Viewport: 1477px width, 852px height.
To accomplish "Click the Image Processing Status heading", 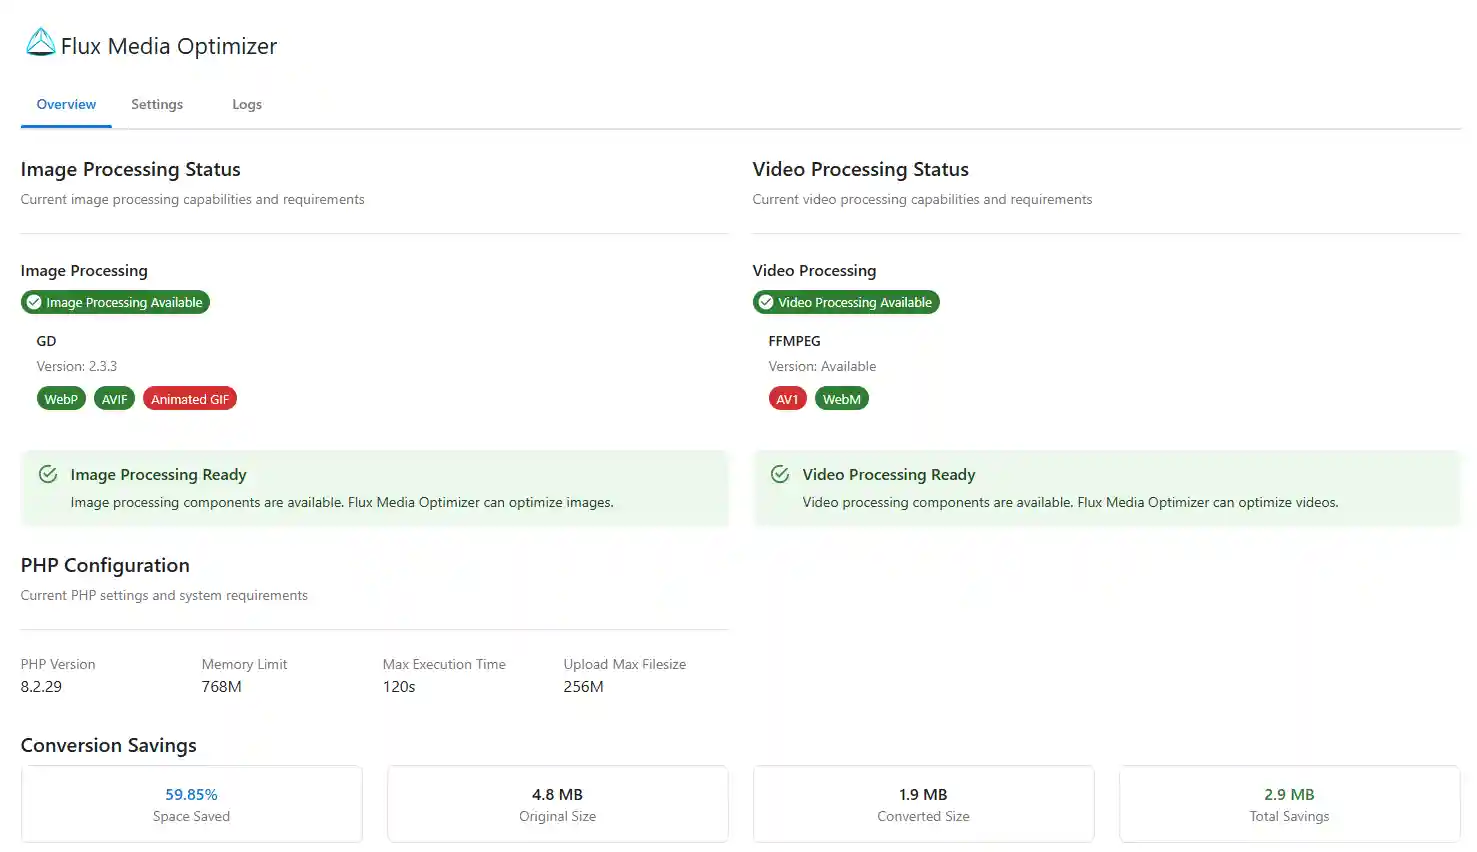I will coord(131,169).
